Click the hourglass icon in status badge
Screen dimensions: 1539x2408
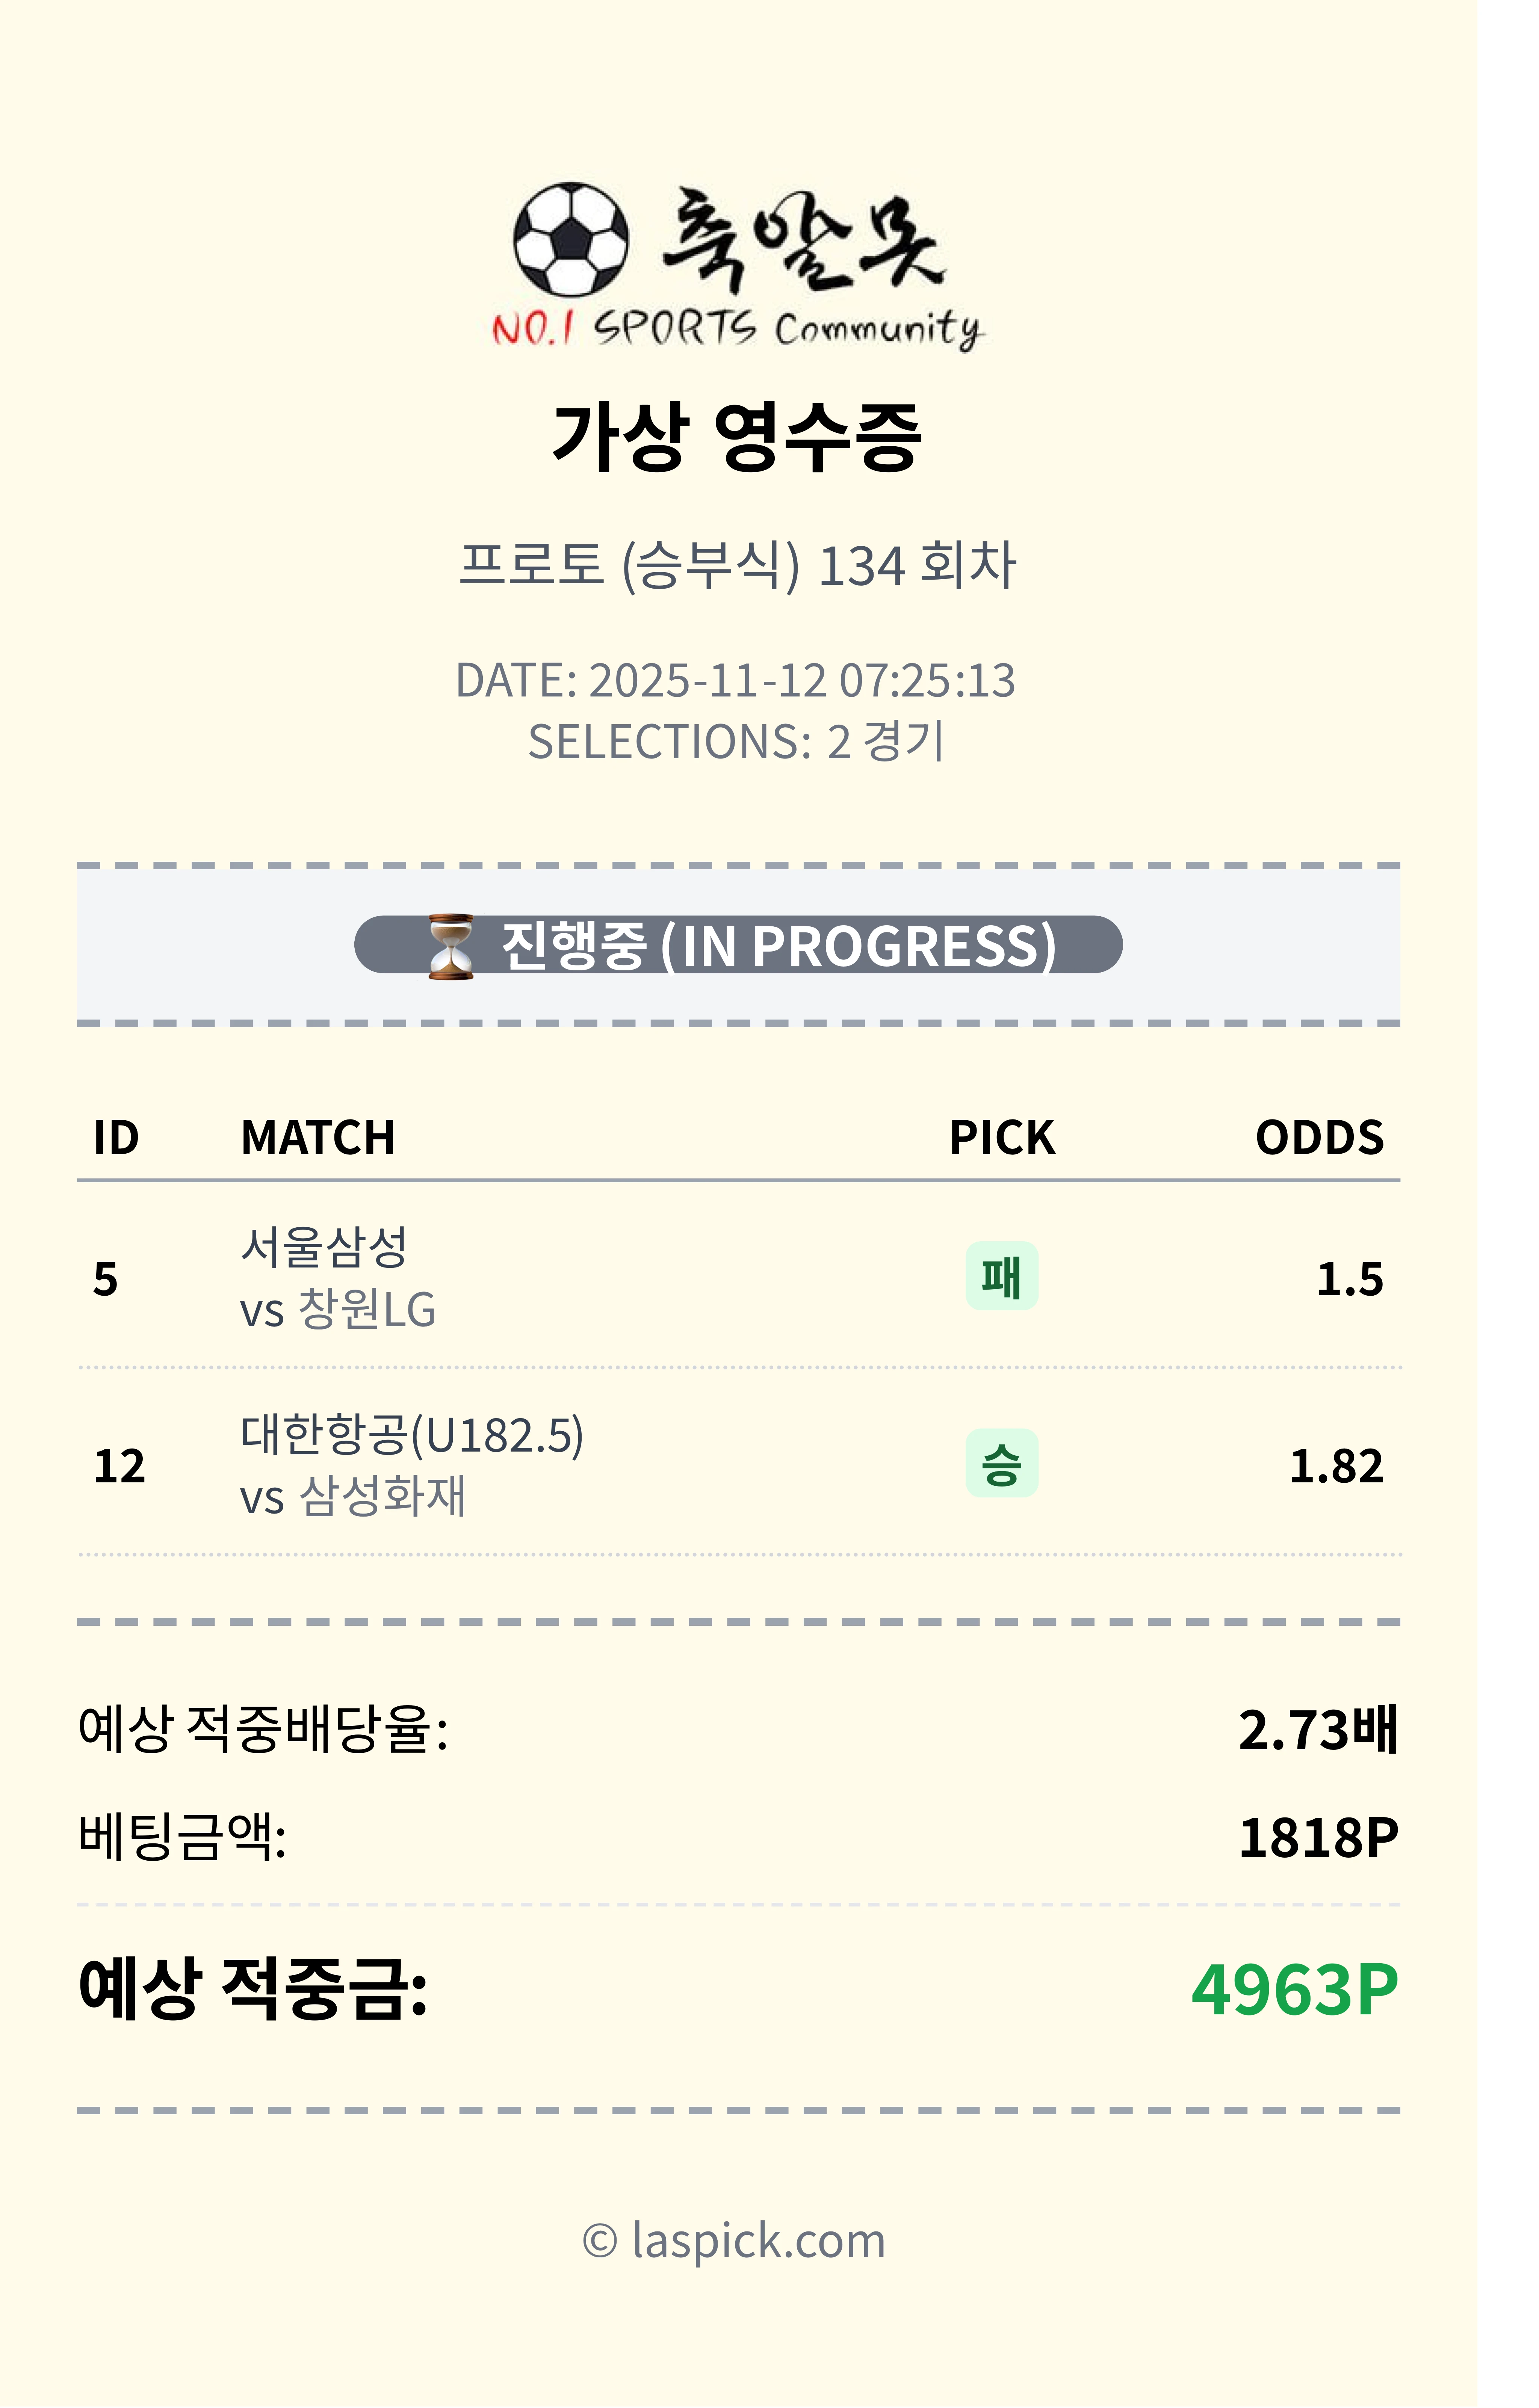pyautogui.click(x=451, y=946)
